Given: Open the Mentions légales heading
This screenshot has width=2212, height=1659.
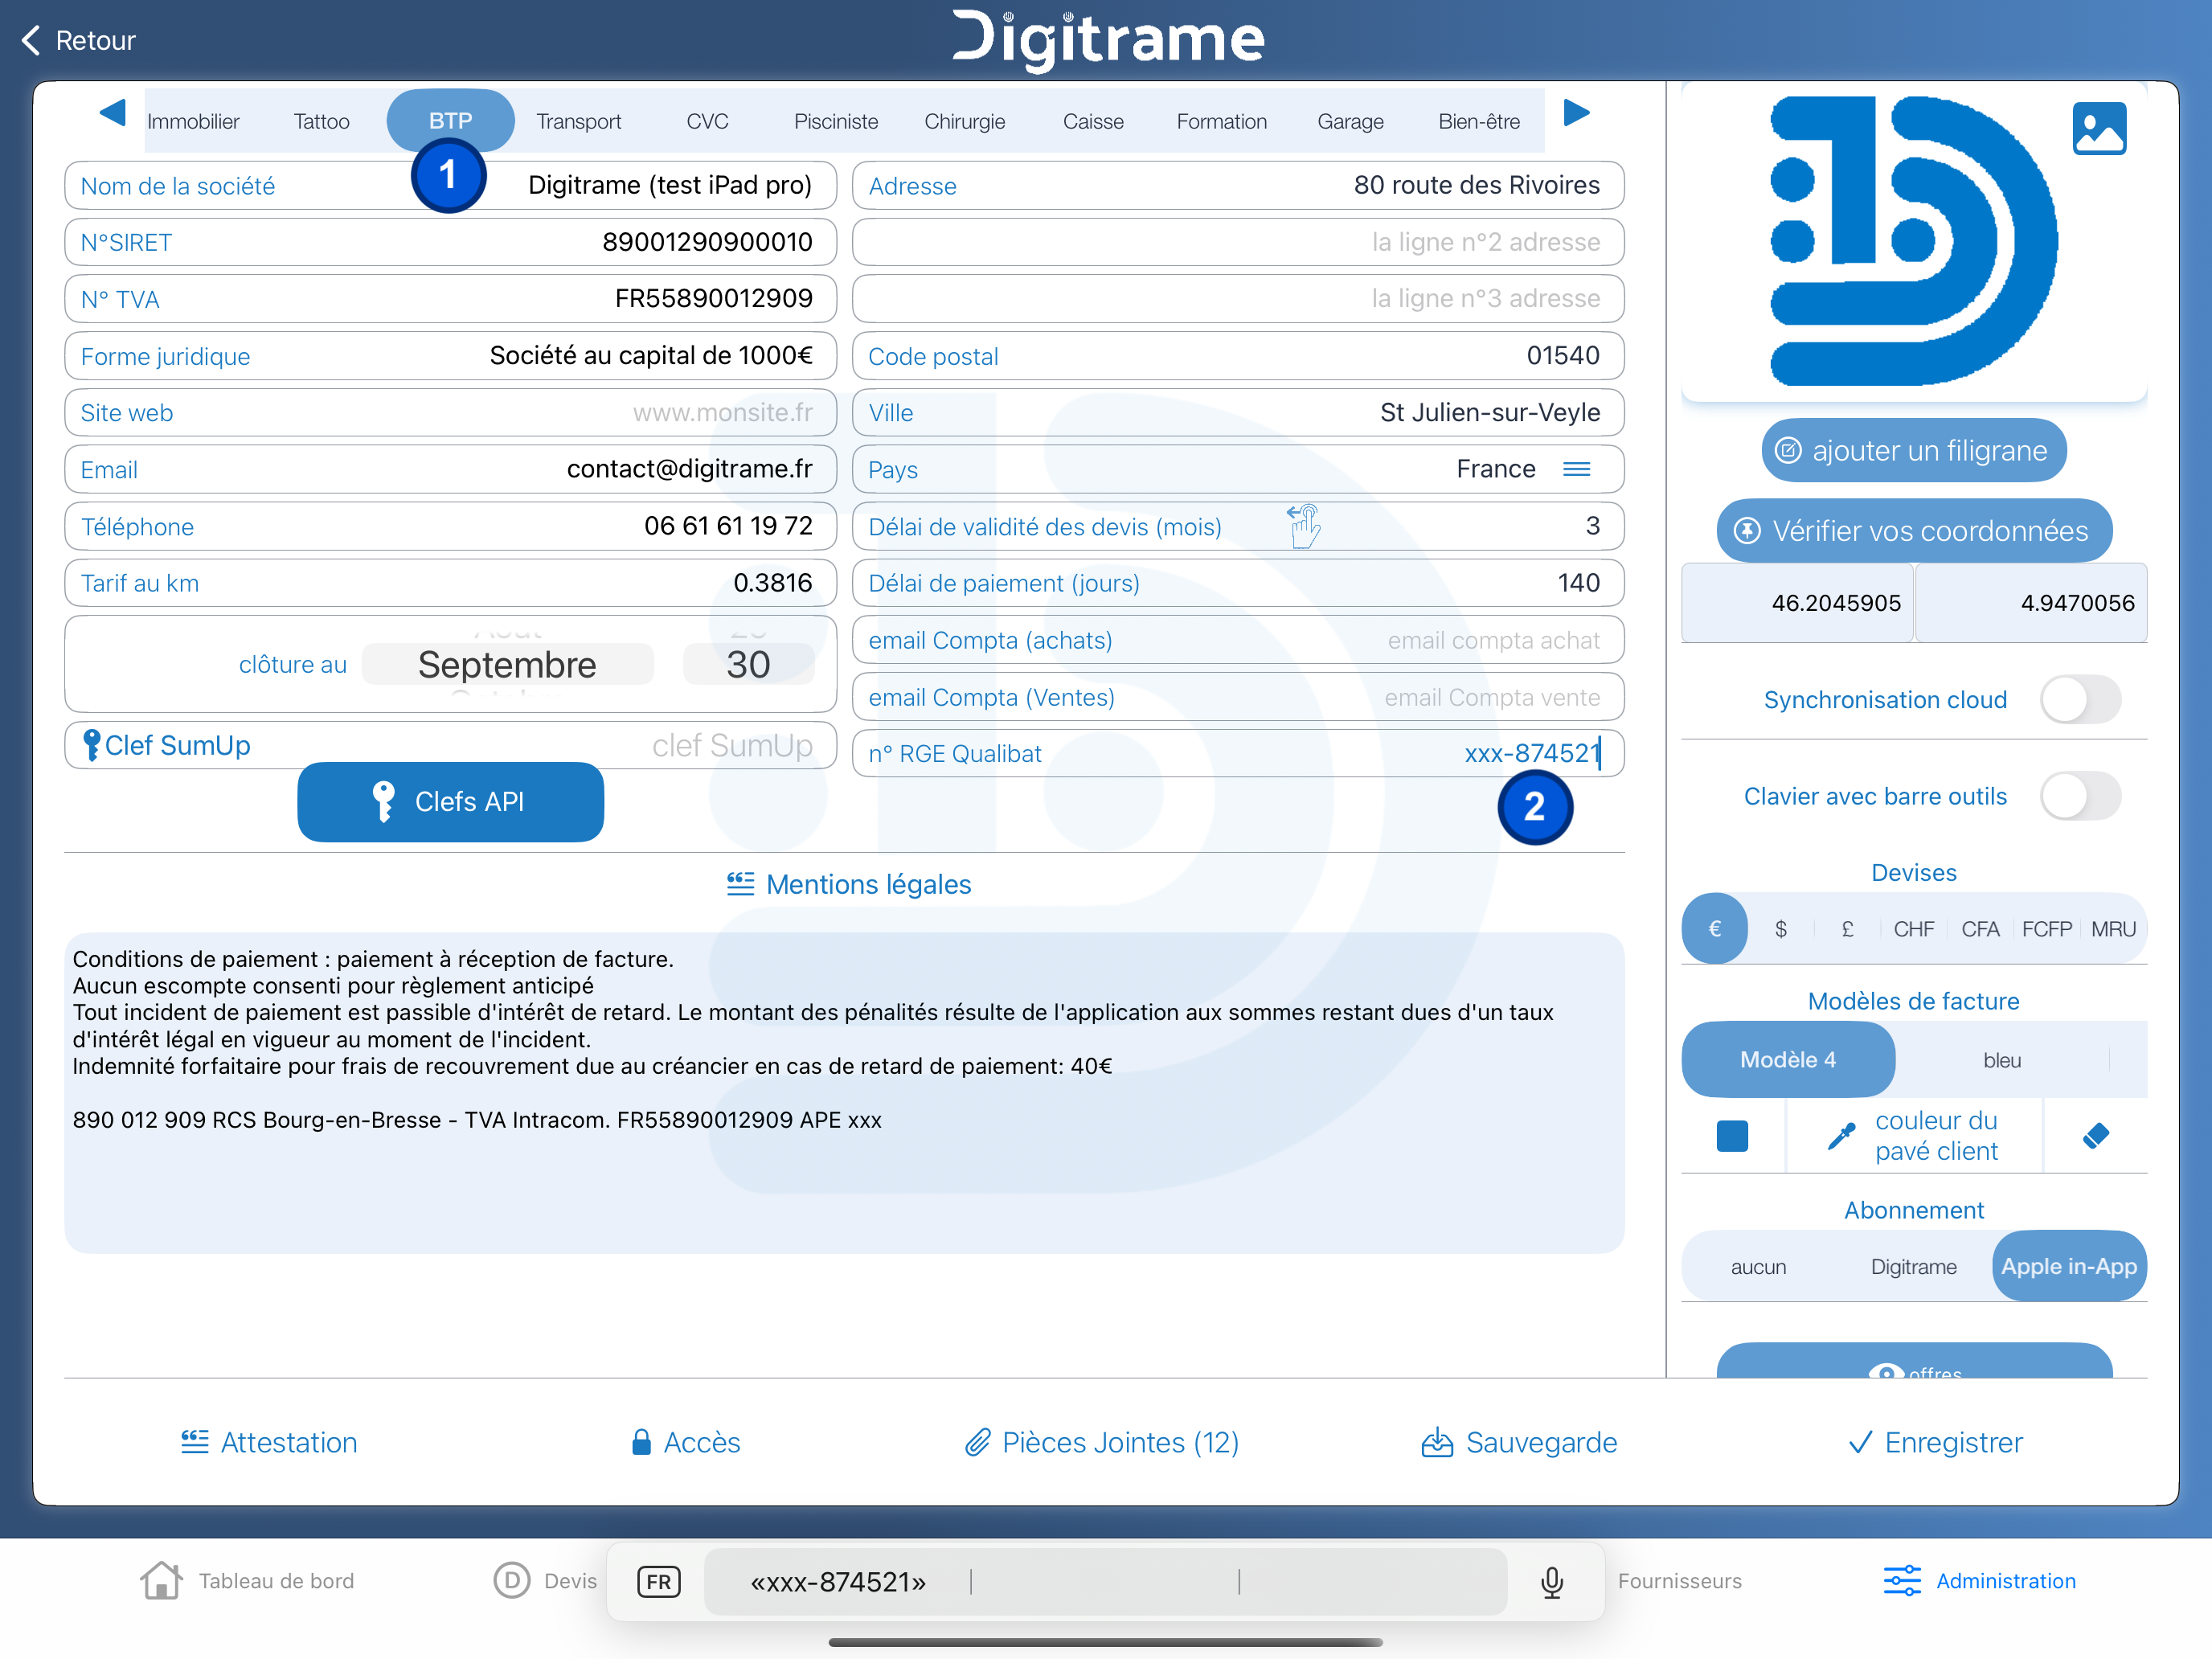Looking at the screenshot, I should click(x=848, y=884).
